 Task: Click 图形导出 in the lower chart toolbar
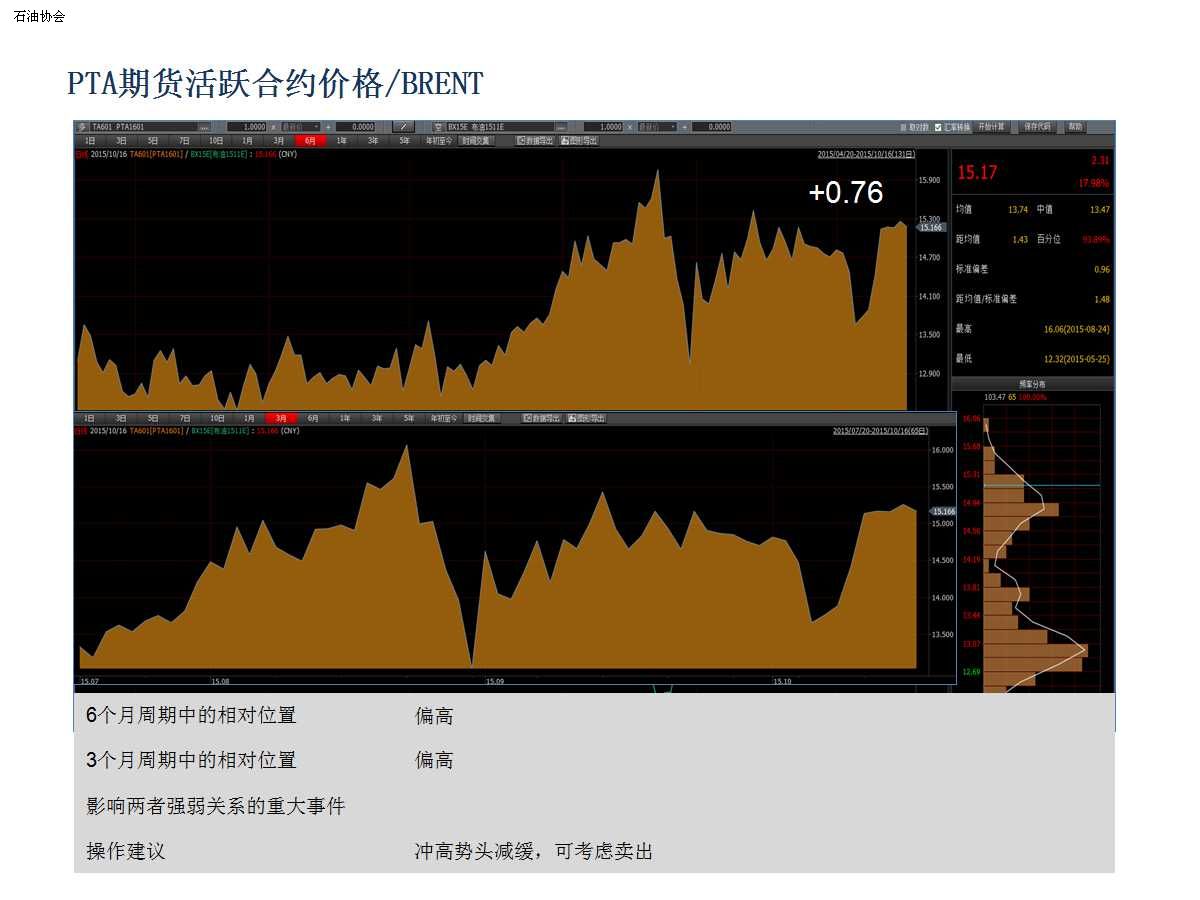[586, 418]
